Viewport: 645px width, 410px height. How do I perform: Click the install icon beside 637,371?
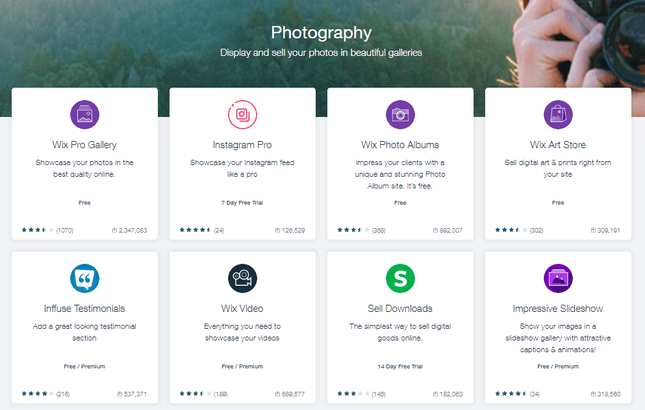(119, 394)
